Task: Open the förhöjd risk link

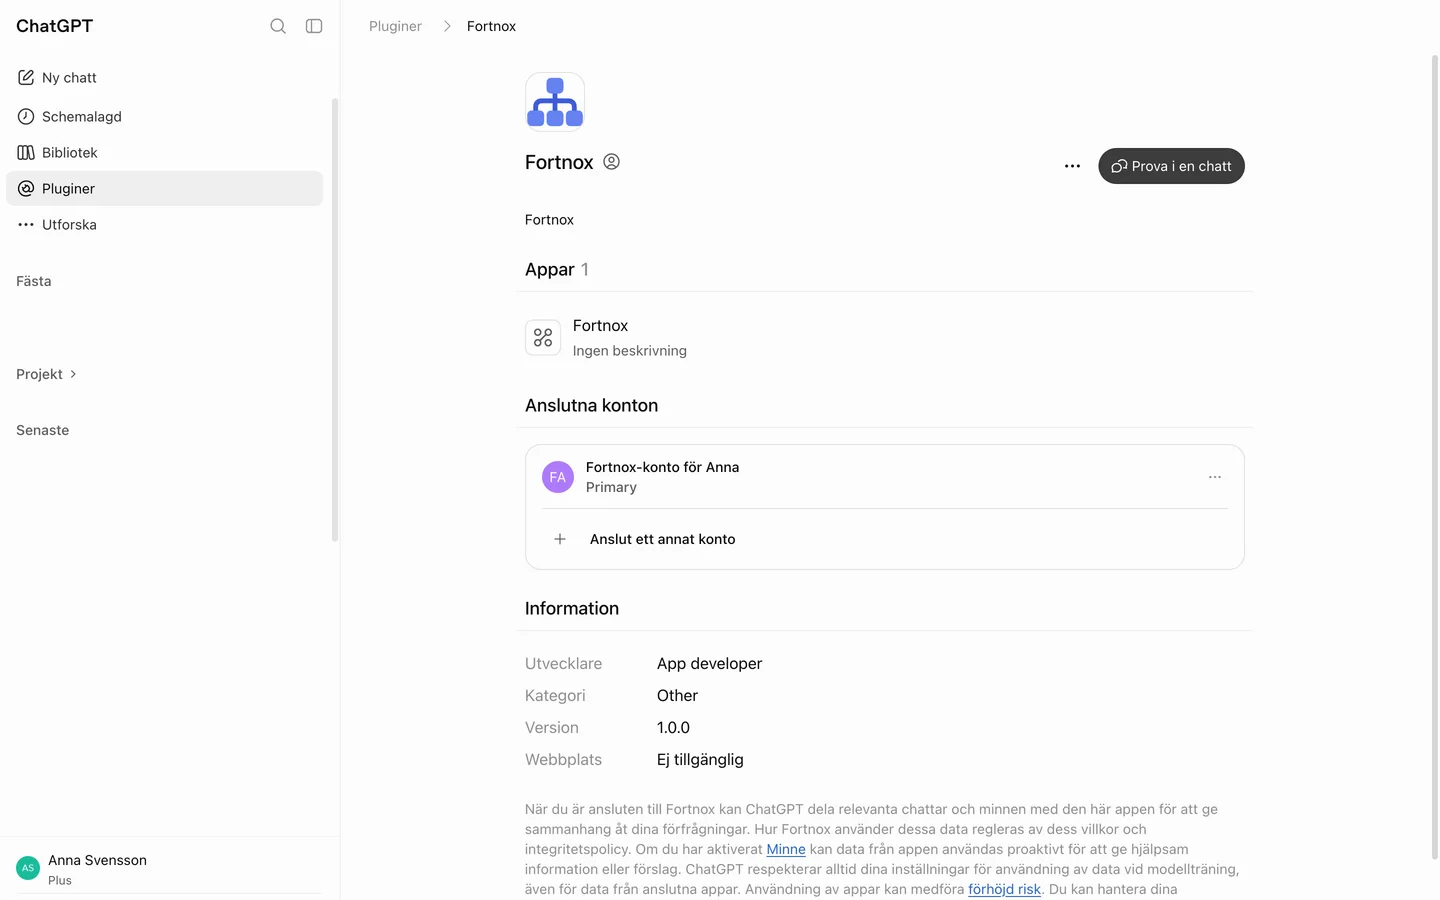Action: point(1004,889)
